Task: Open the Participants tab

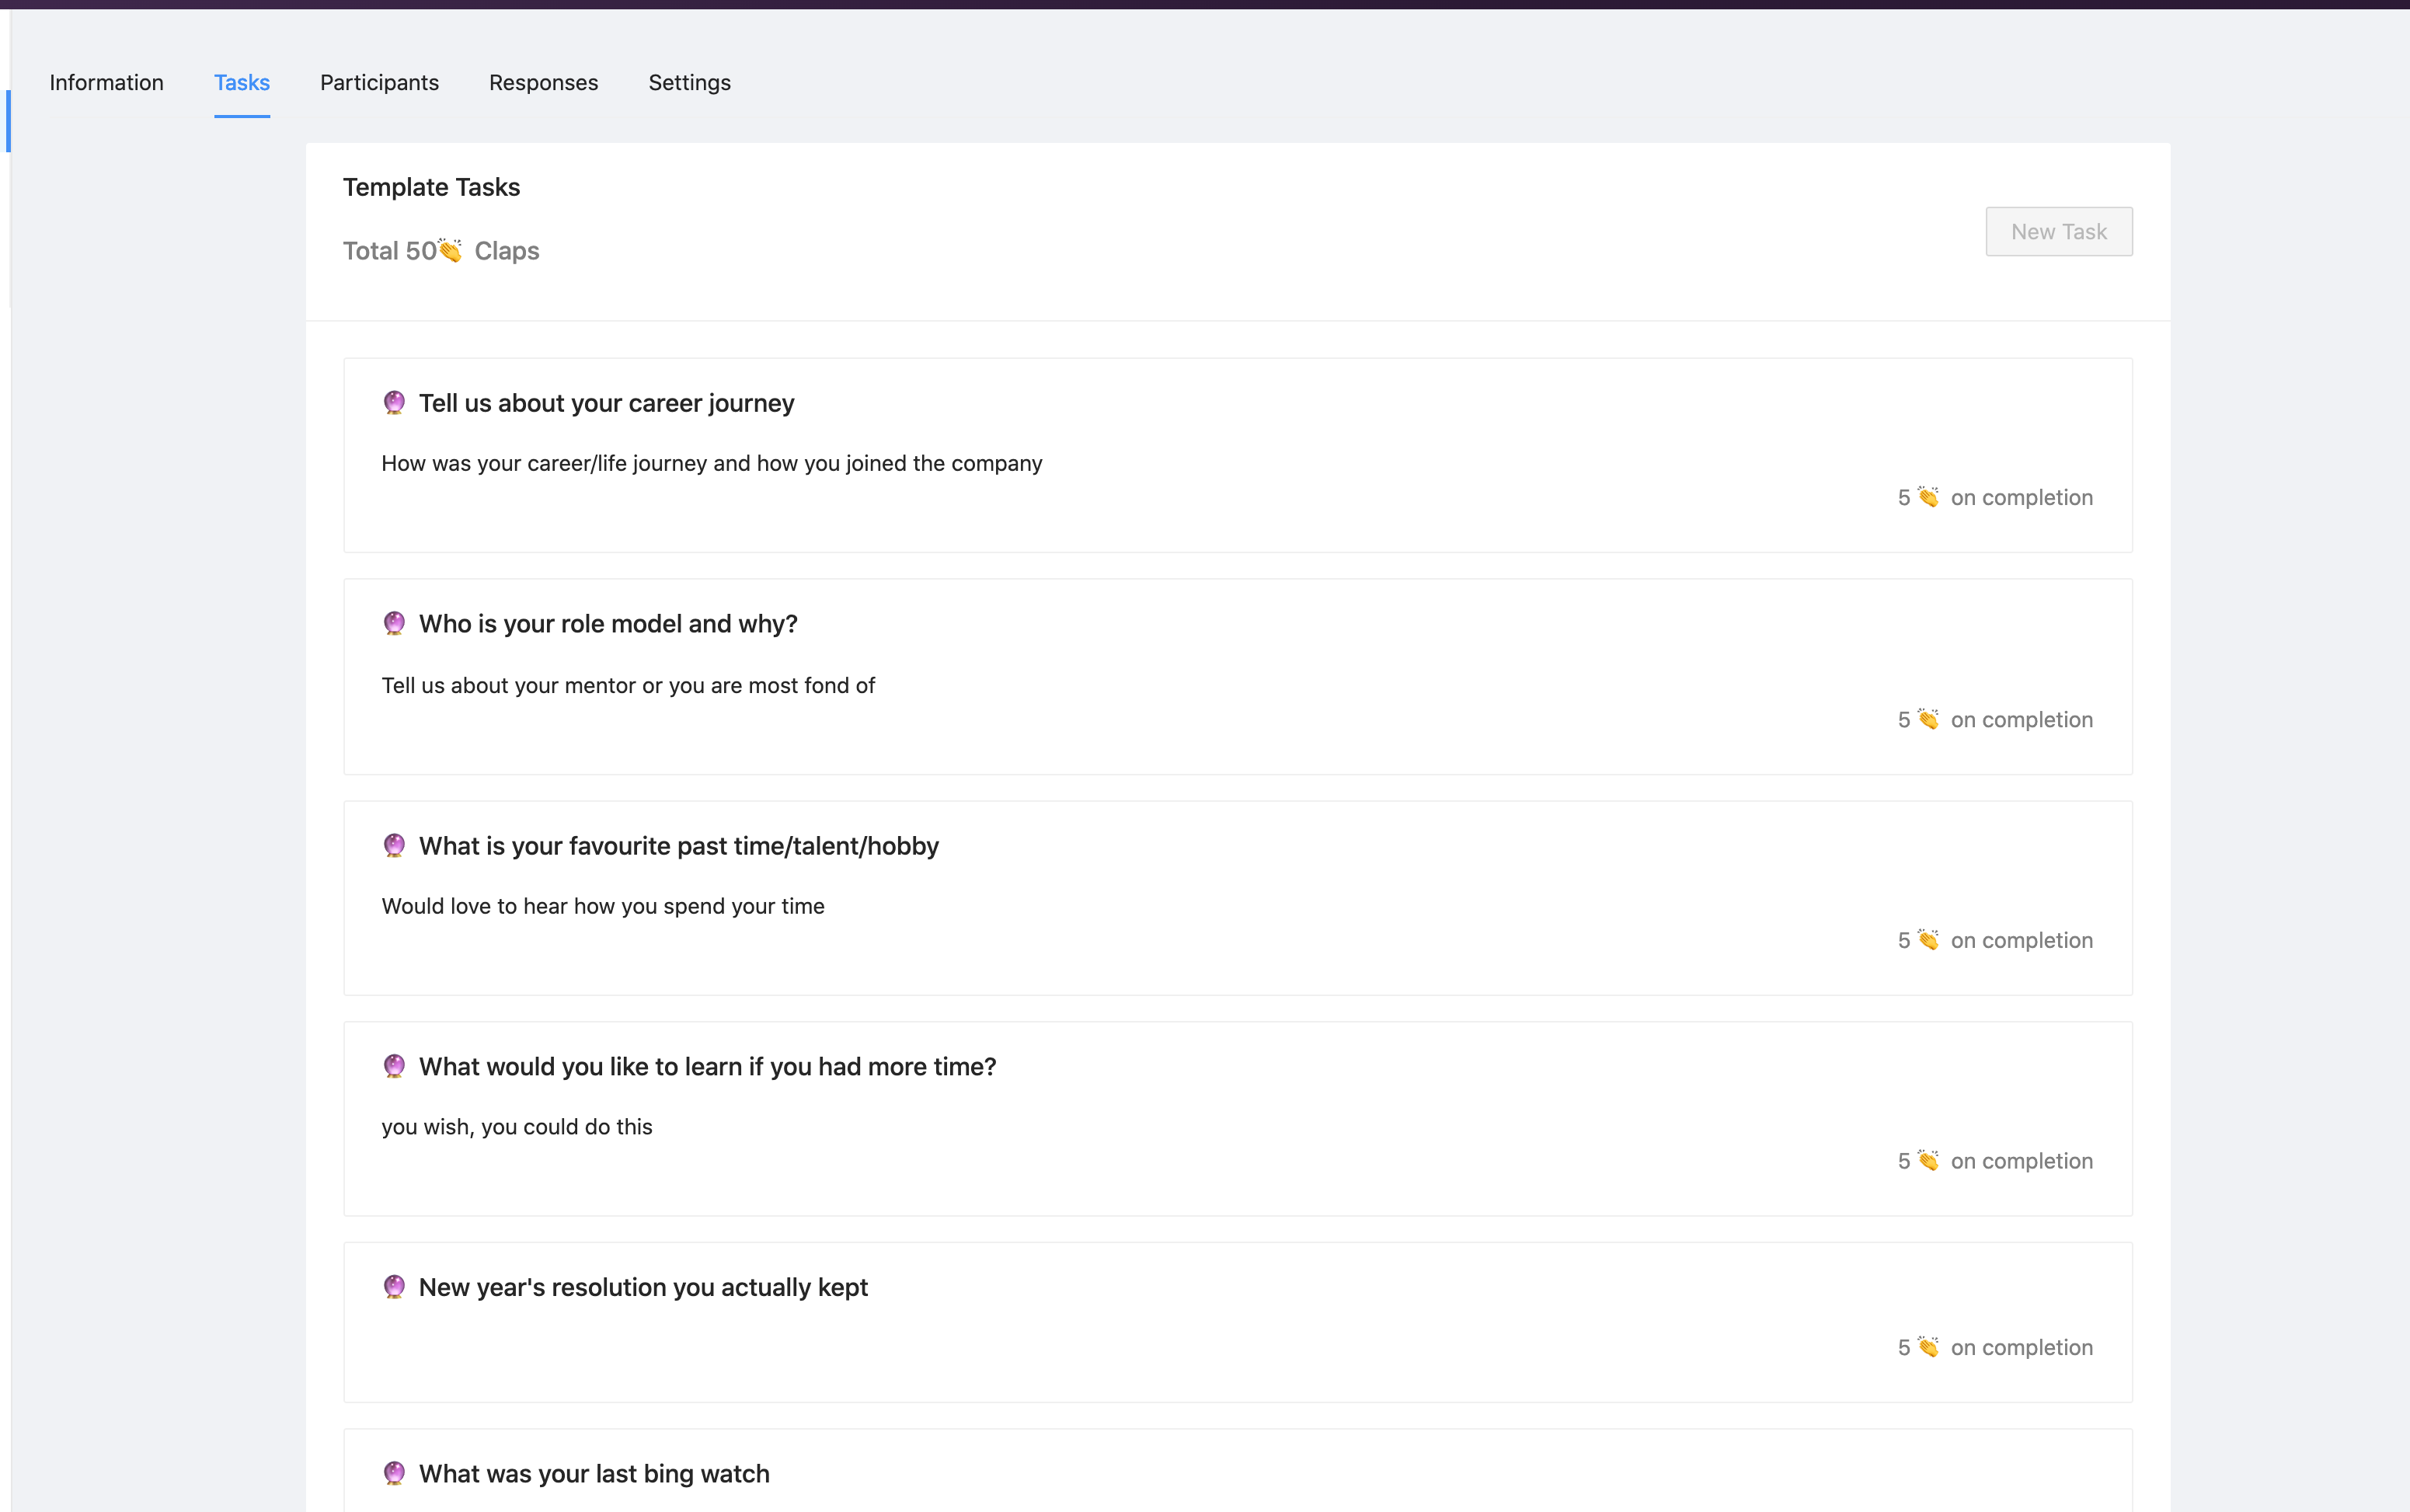Action: click(379, 83)
